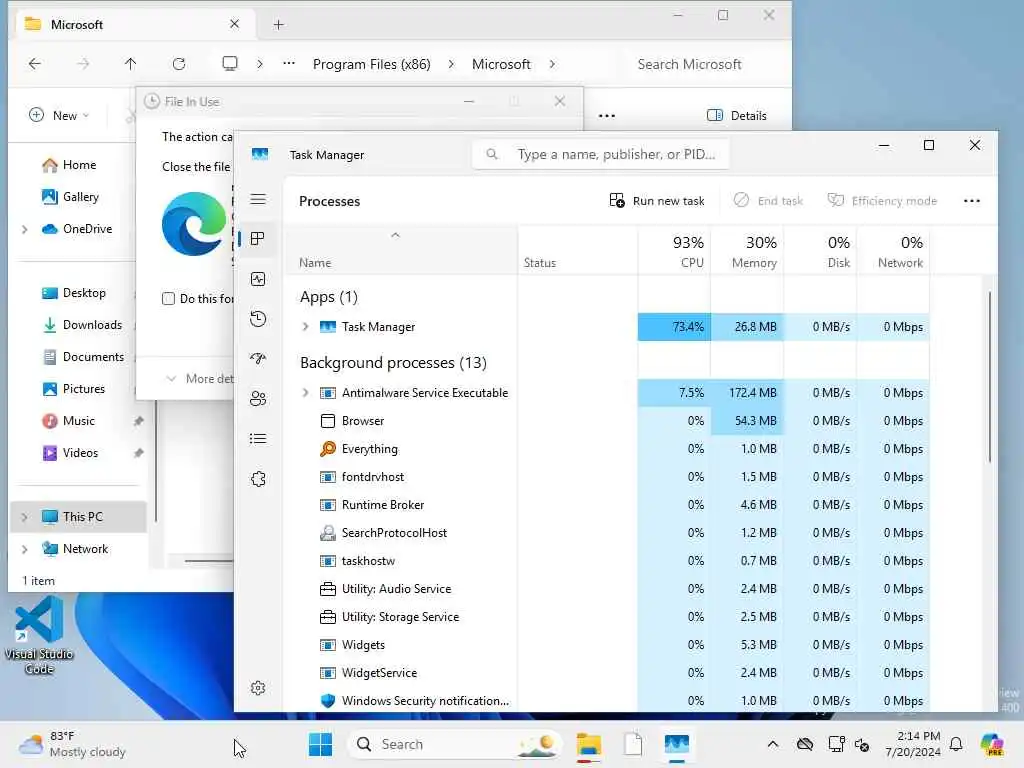The width and height of the screenshot is (1024, 768).
Task: Expand Antimalware Service Executable row
Action: tap(305, 392)
